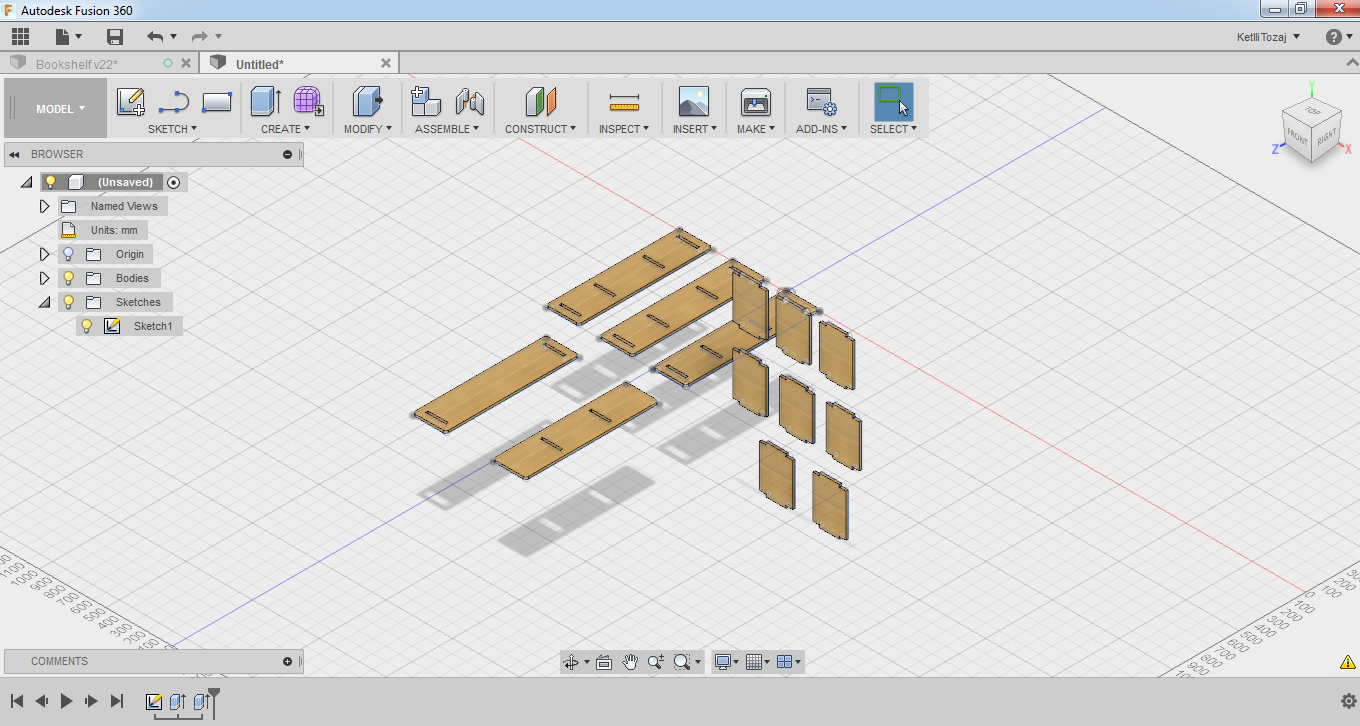The width and height of the screenshot is (1360, 726).
Task: Open the CREATE menu
Action: point(285,129)
